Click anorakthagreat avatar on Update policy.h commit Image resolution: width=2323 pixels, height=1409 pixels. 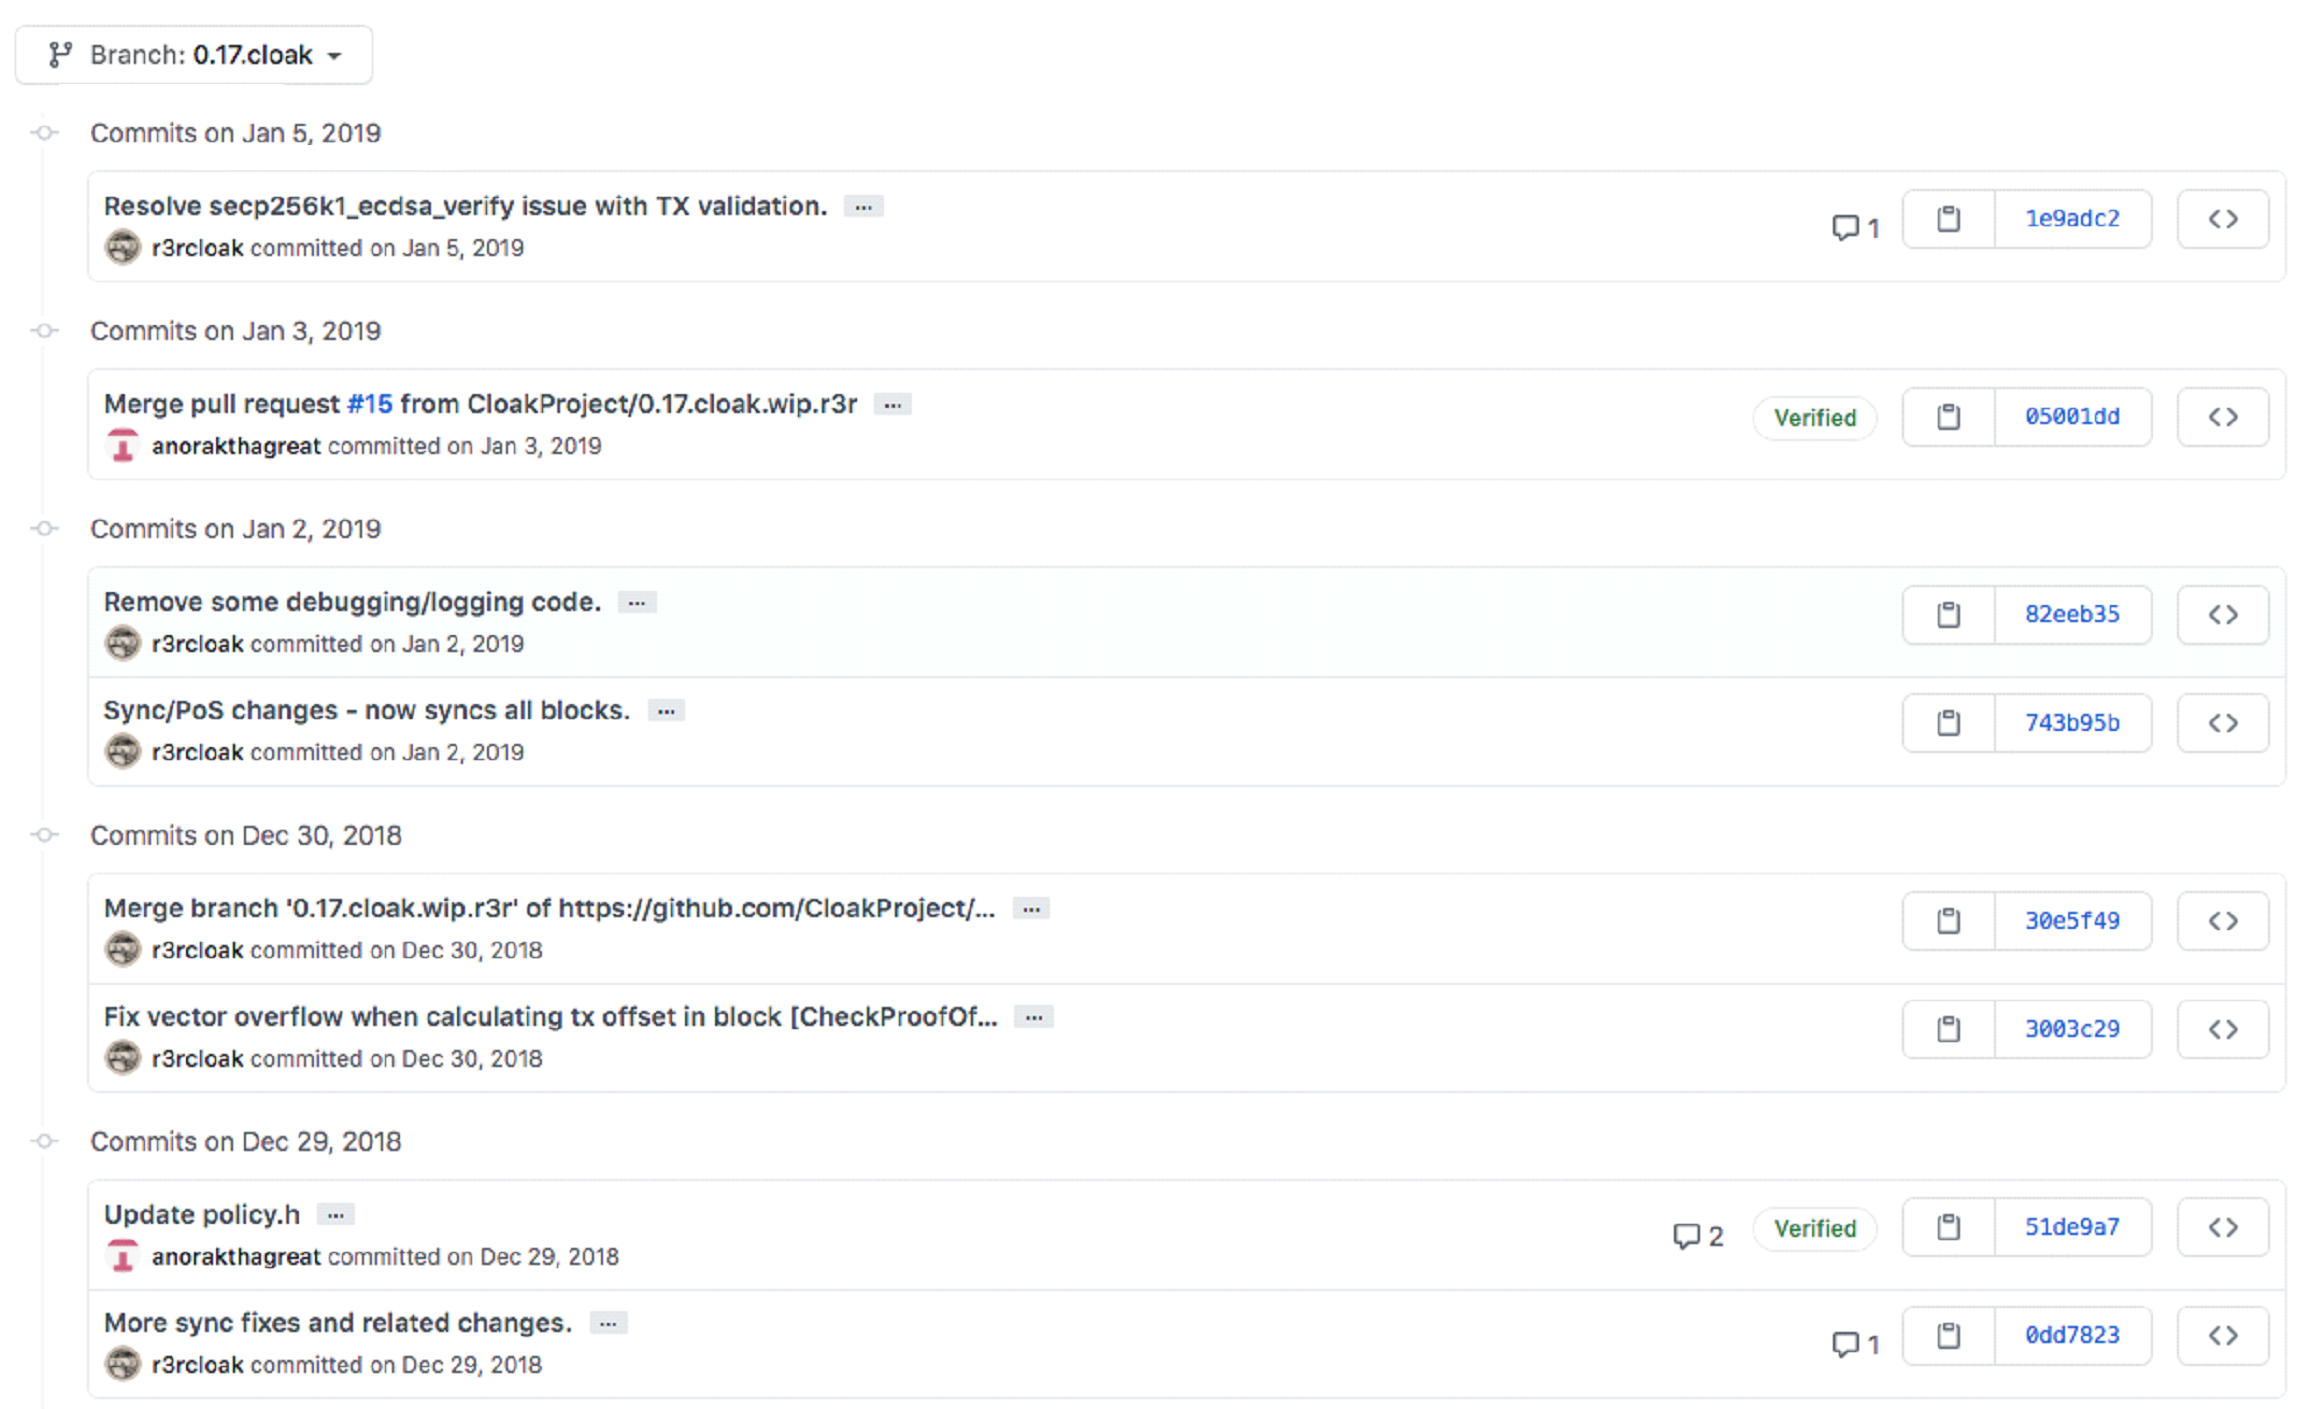123,1256
